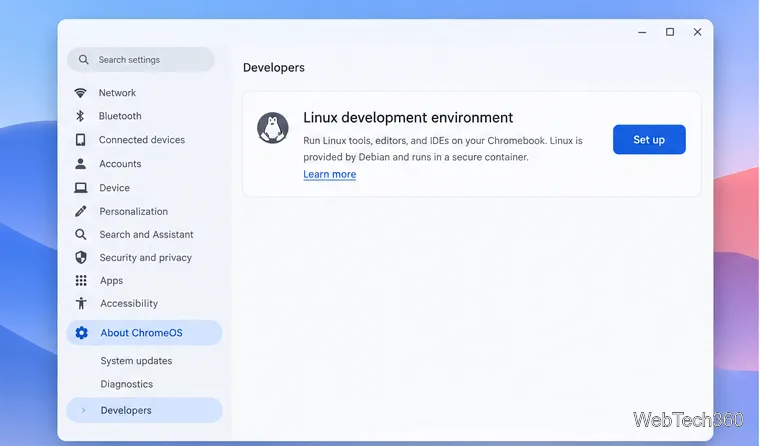Viewport: 760px width, 446px height.
Task: Click the person icon beside Accounts
Action: tap(80, 164)
